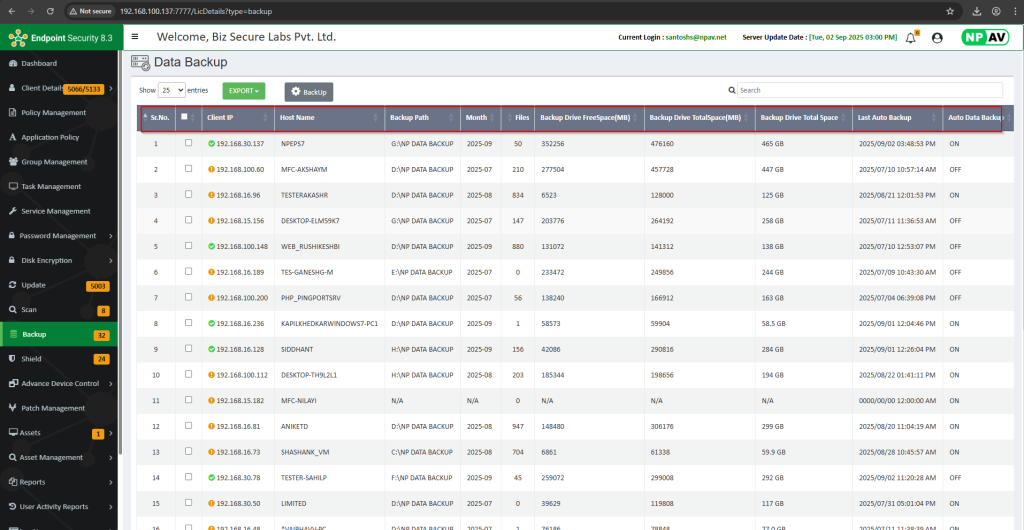
Task: Bookmark this page with star icon
Action: (949, 10)
